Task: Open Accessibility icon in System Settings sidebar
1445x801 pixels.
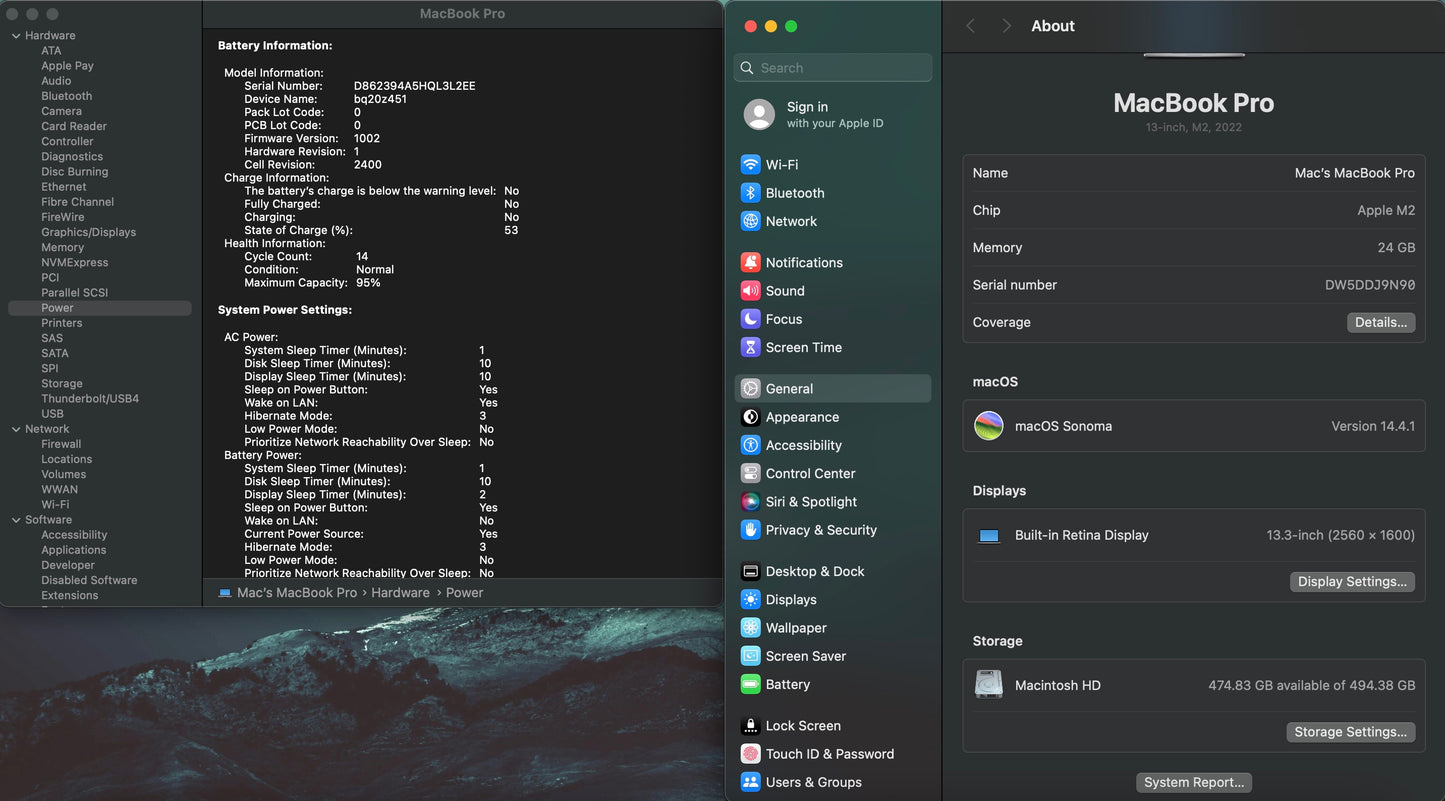Action: 750,445
